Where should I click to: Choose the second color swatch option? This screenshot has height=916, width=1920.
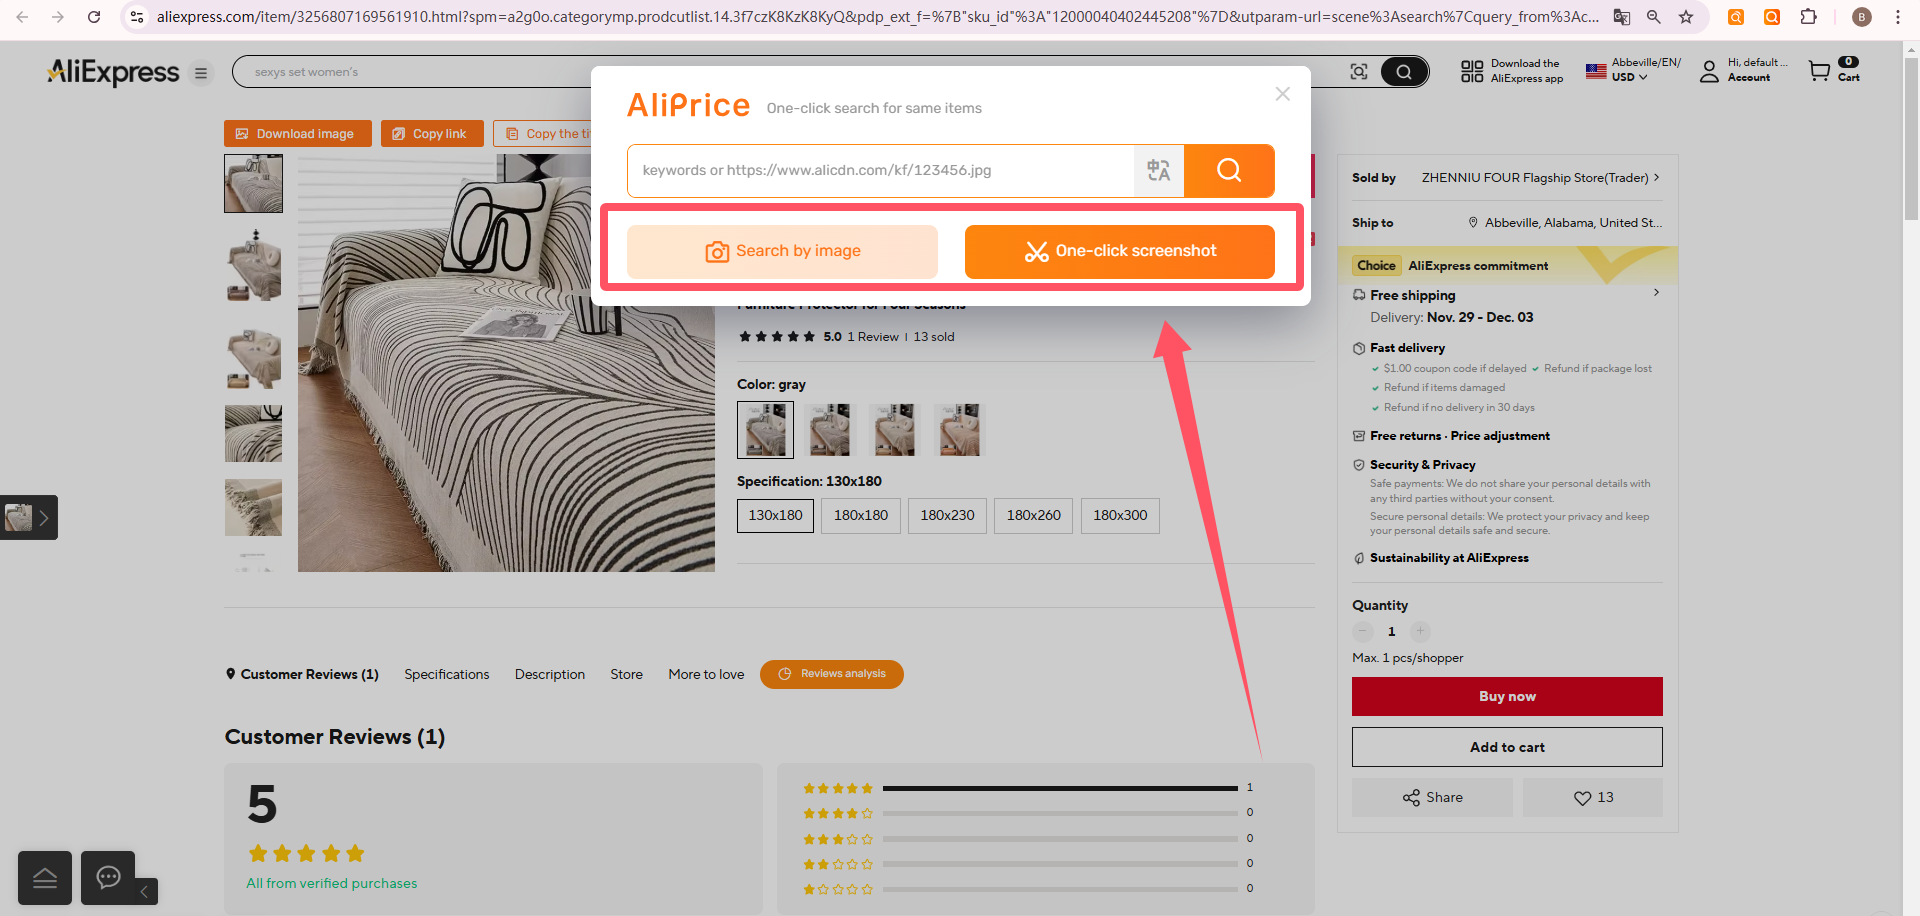tap(830, 430)
